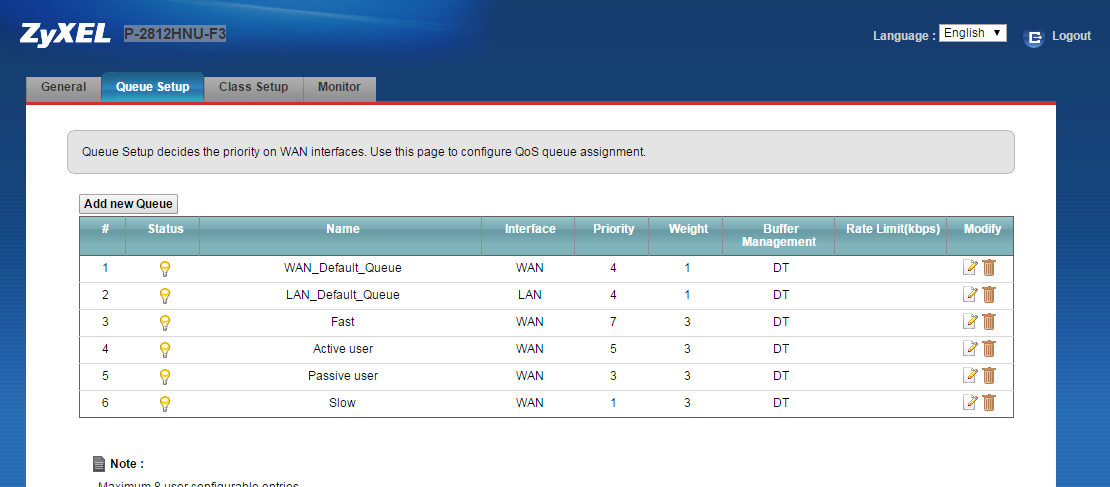
Task: Click the Priority column header
Action: click(x=613, y=229)
